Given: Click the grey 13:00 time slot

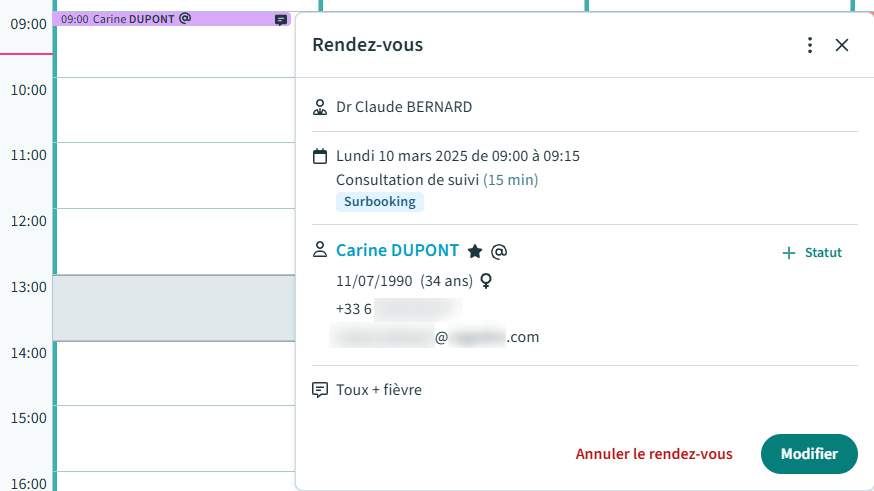Looking at the screenshot, I should click(173, 307).
